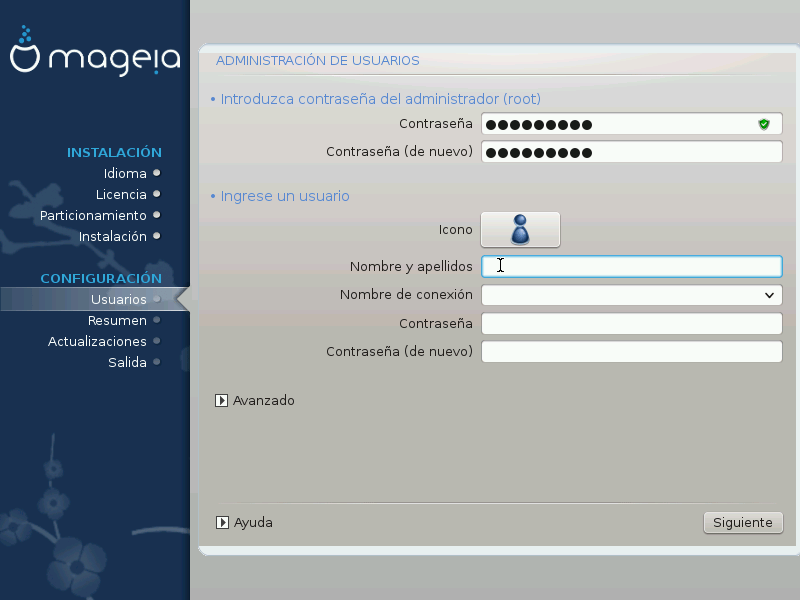Click the user avatar icon button

click(520, 230)
